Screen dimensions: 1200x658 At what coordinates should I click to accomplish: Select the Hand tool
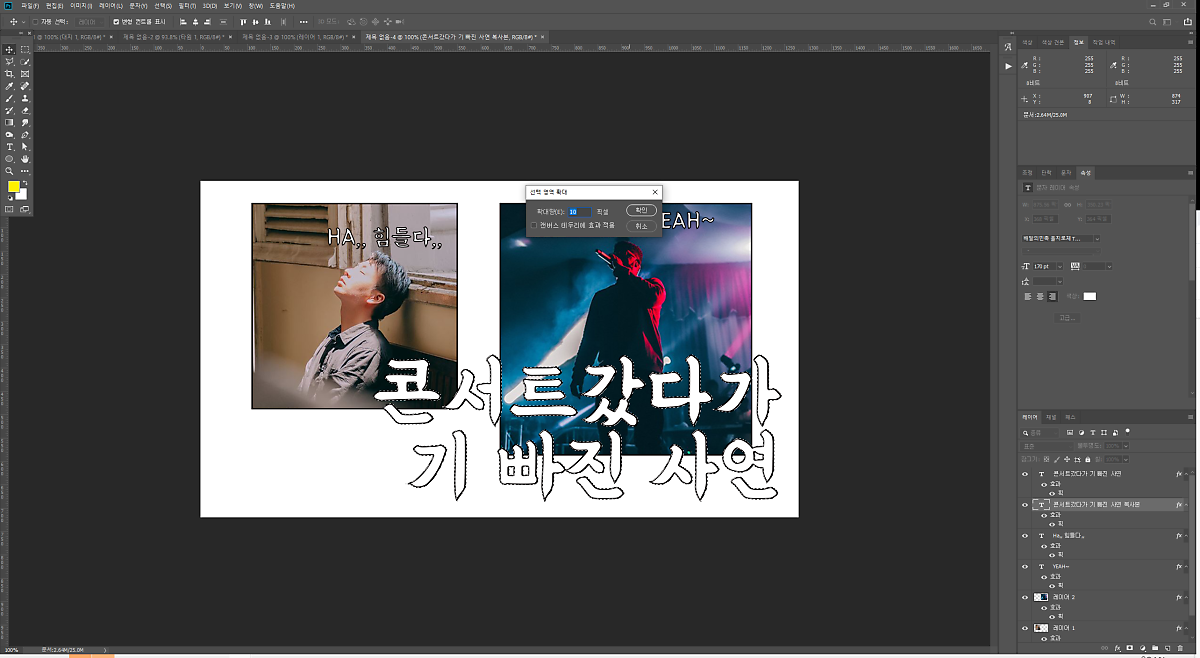pyautogui.click(x=25, y=159)
